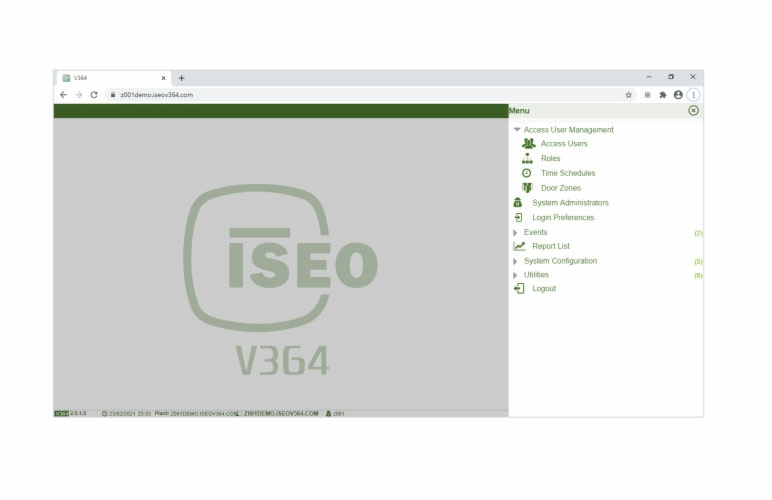Click the Events label

point(535,232)
